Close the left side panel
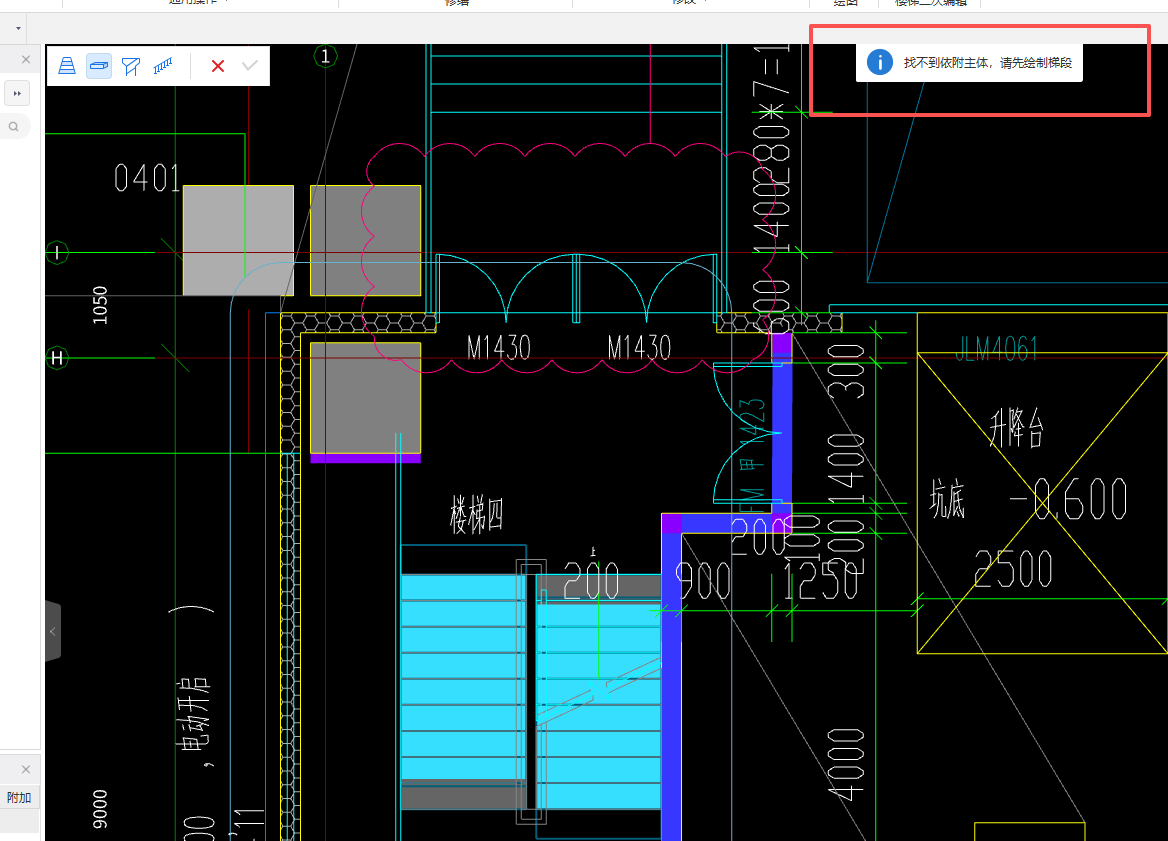 click(x=26, y=60)
